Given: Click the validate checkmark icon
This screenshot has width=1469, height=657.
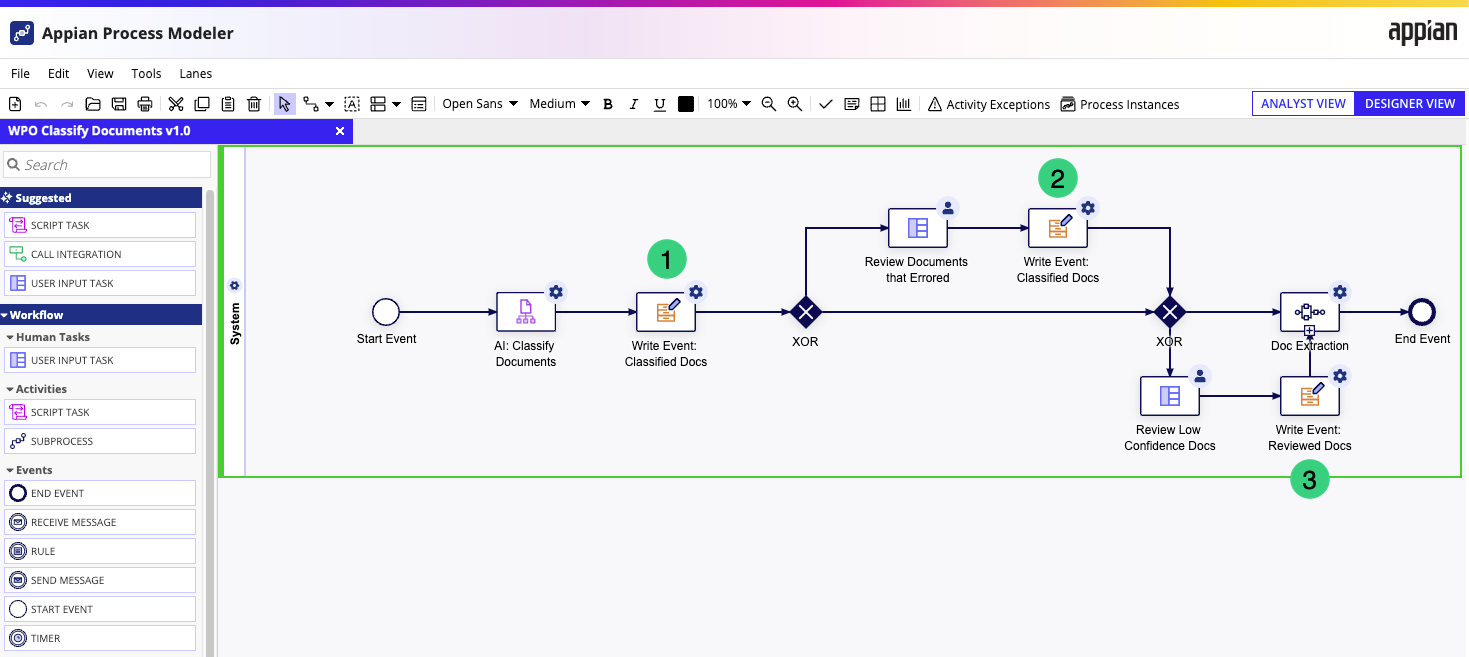Looking at the screenshot, I should [x=826, y=104].
